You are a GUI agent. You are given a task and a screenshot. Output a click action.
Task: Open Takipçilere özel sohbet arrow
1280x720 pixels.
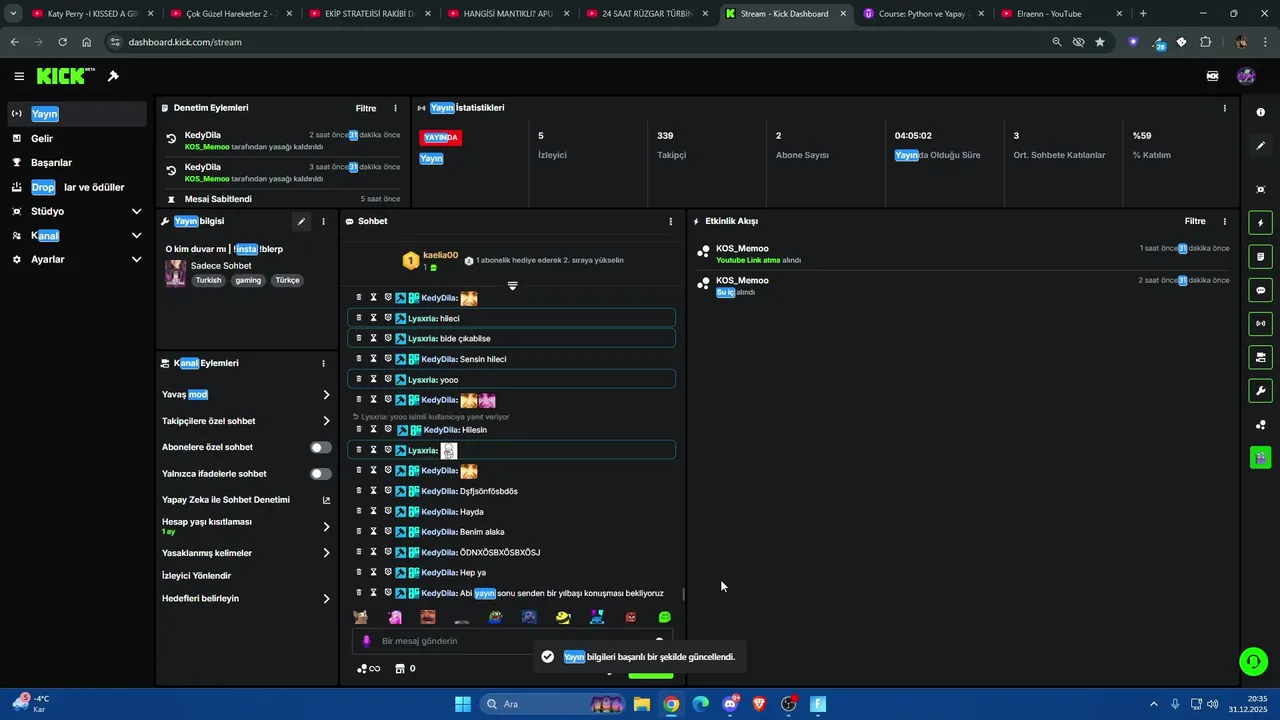click(326, 421)
